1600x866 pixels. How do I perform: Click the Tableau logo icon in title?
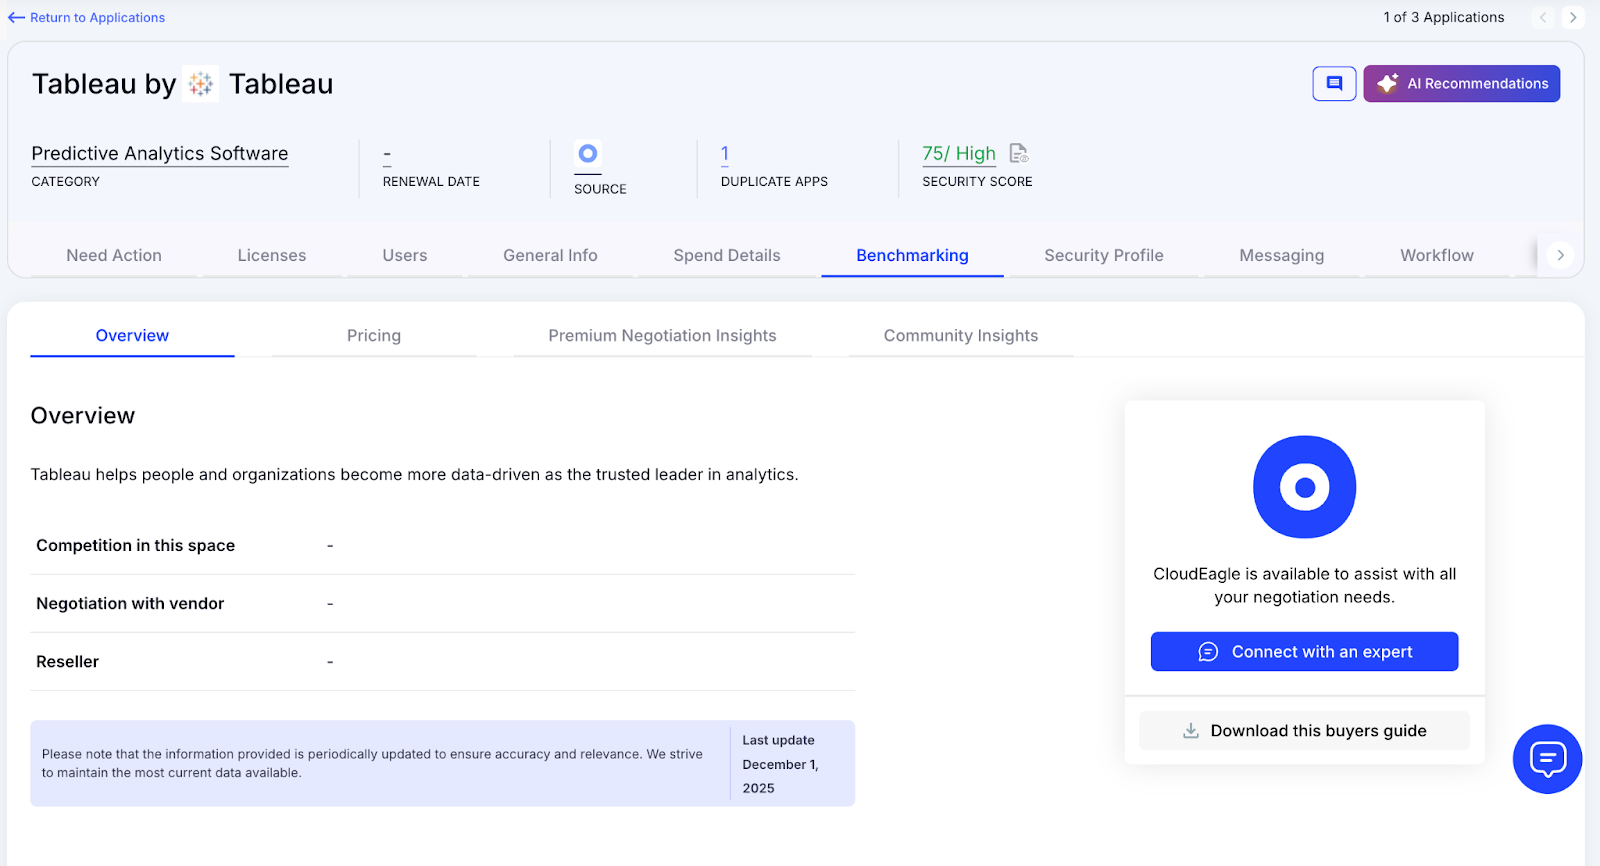201,84
